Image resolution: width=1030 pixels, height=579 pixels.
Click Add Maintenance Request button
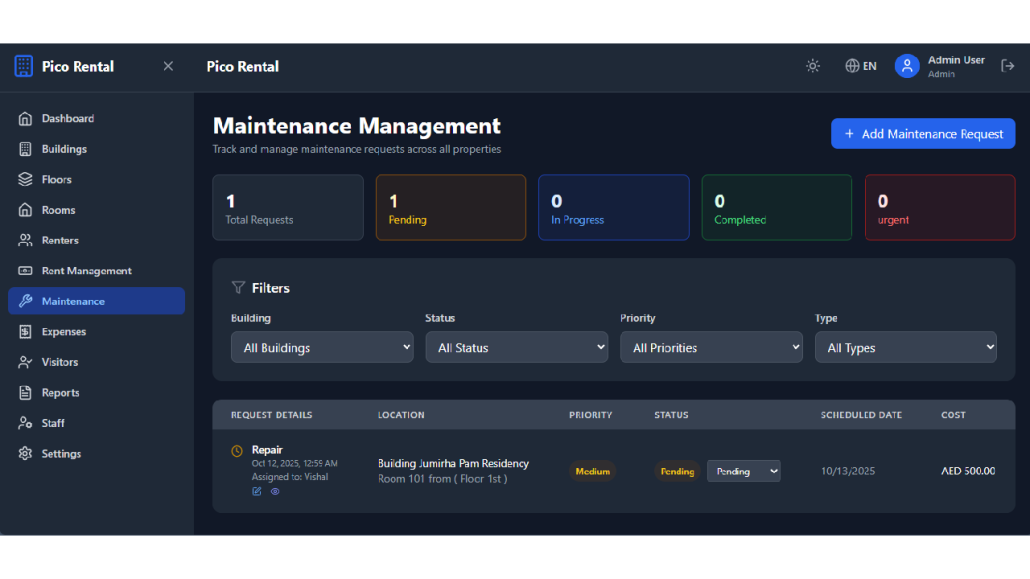point(922,134)
